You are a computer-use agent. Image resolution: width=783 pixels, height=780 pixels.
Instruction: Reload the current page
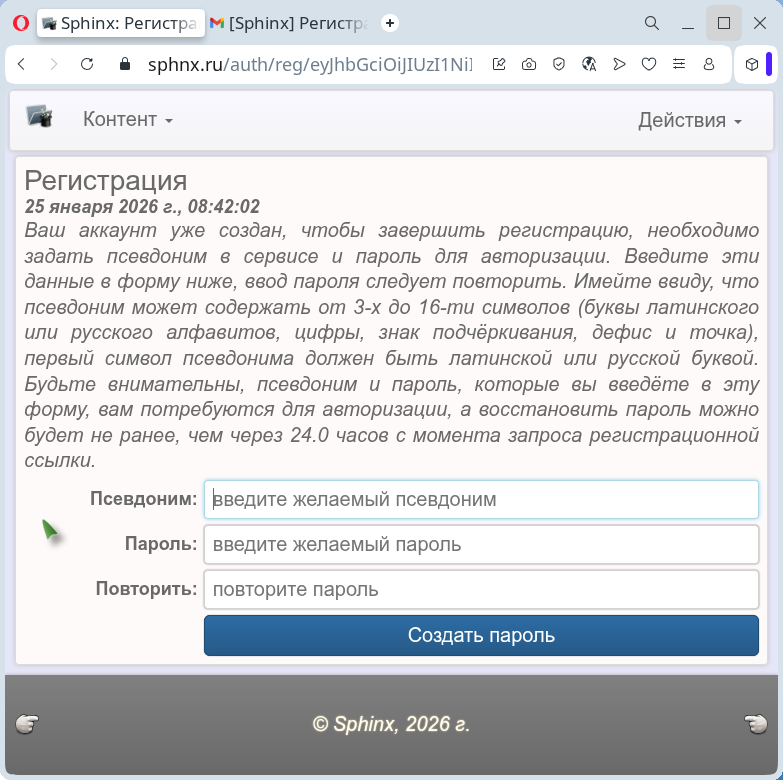pos(87,64)
